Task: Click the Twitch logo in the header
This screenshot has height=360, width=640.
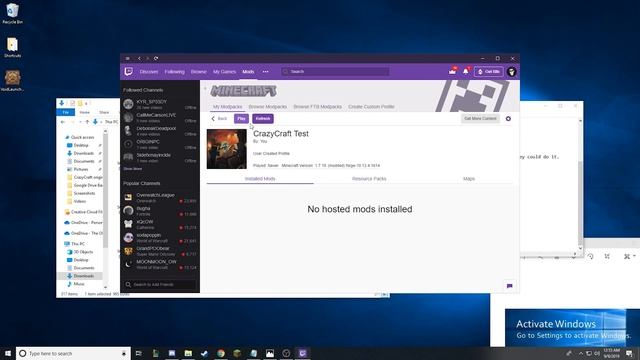Action: (129, 72)
